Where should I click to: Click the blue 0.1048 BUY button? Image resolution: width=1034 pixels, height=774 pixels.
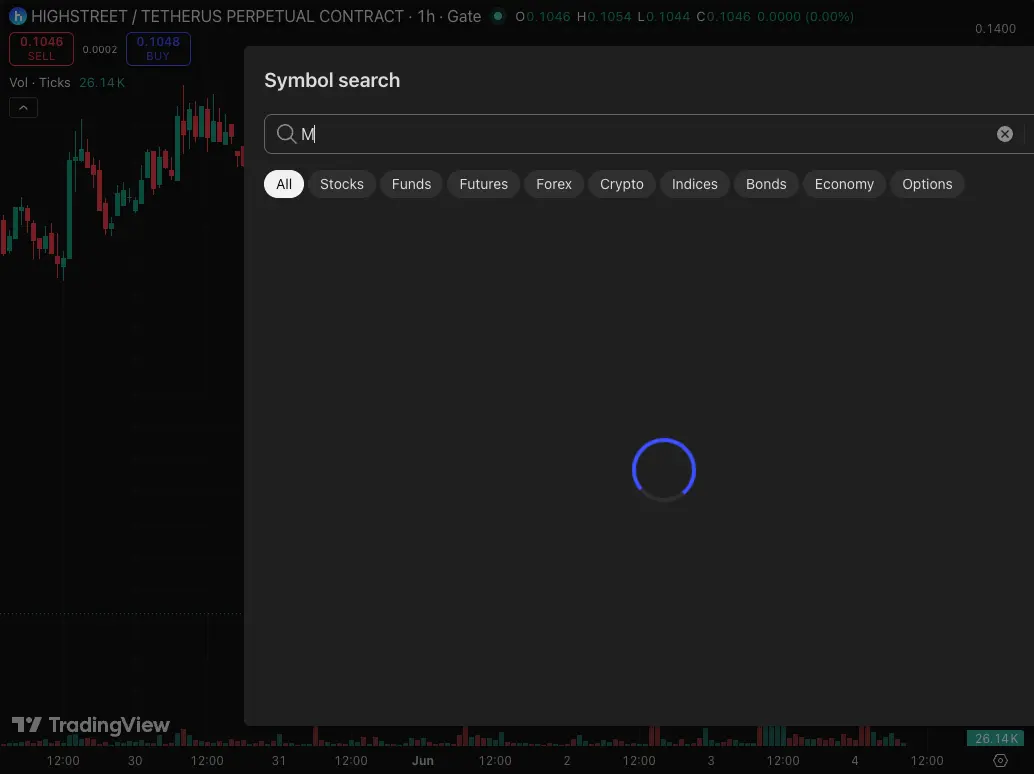(158, 49)
